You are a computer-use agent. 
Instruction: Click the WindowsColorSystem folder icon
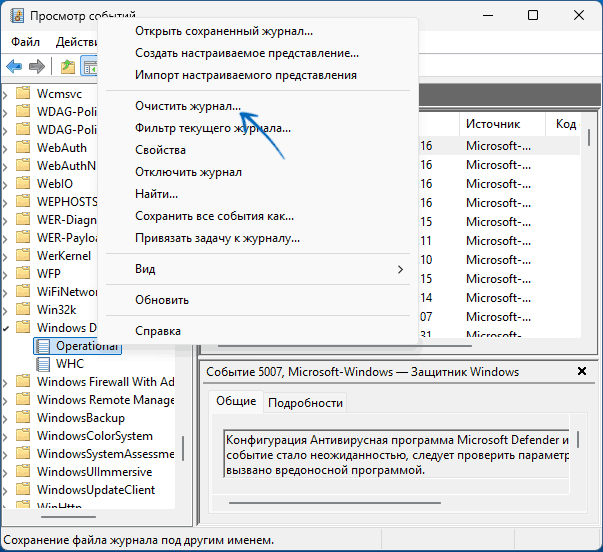coord(23,435)
